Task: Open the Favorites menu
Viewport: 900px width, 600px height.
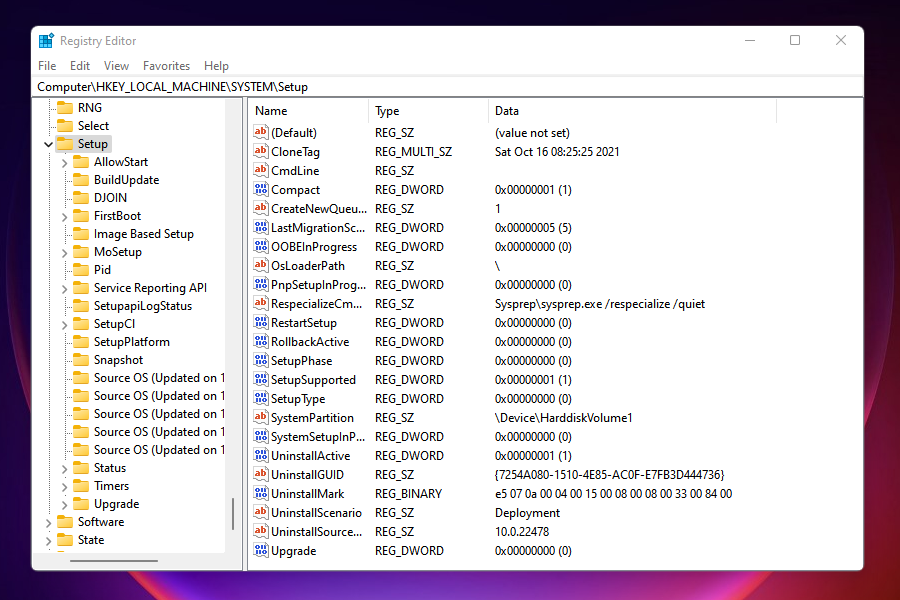Action: [166, 65]
